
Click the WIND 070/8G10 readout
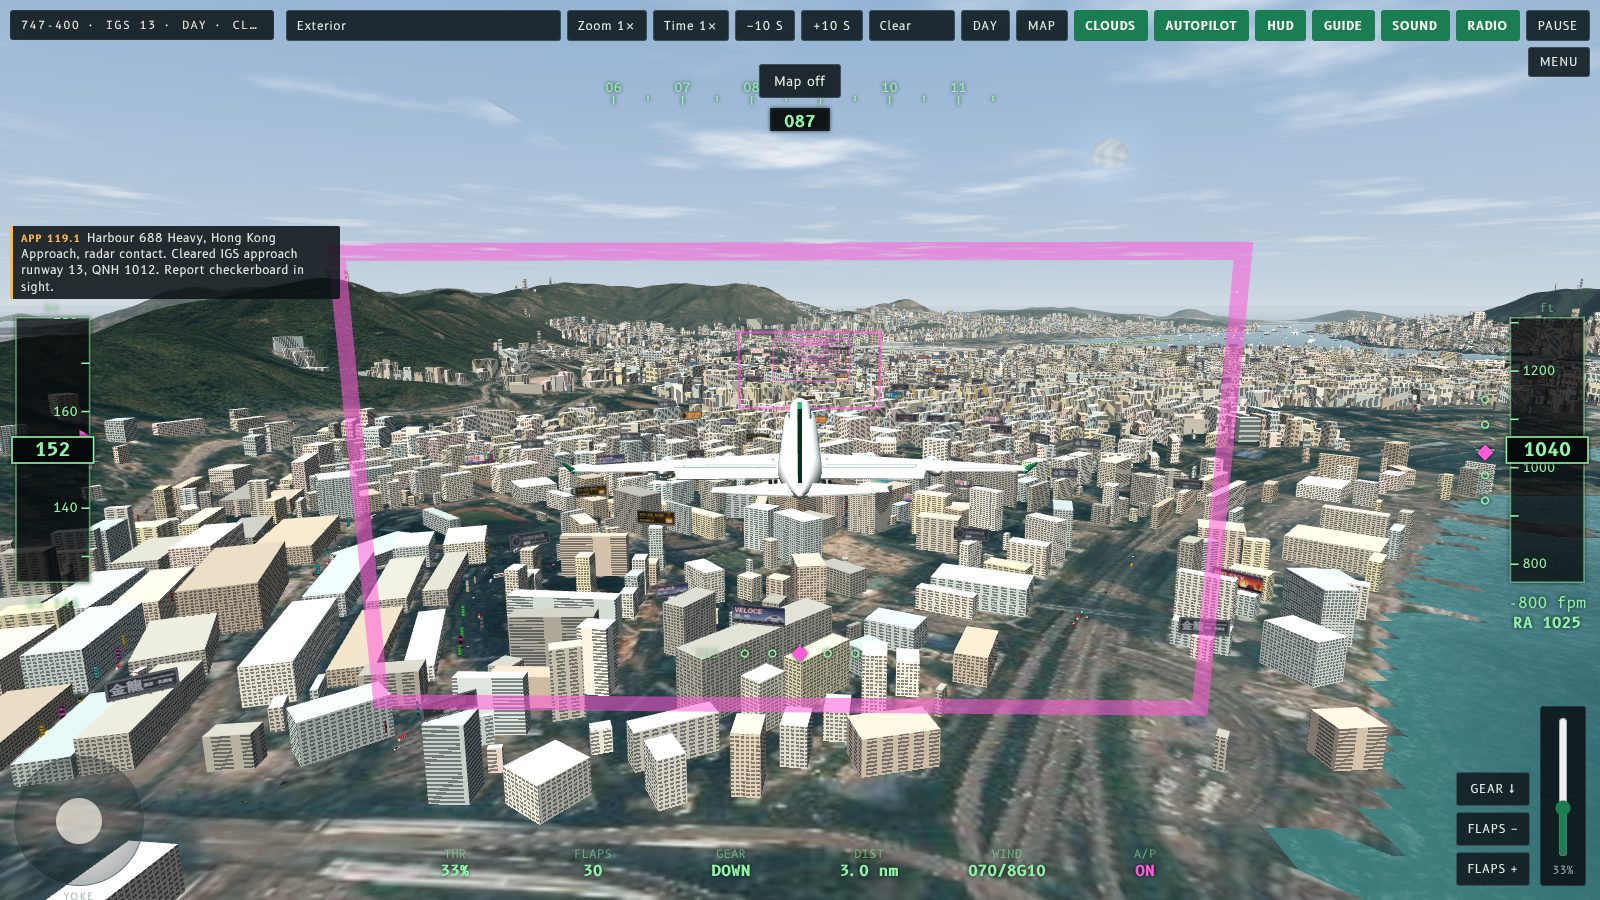coord(1007,871)
